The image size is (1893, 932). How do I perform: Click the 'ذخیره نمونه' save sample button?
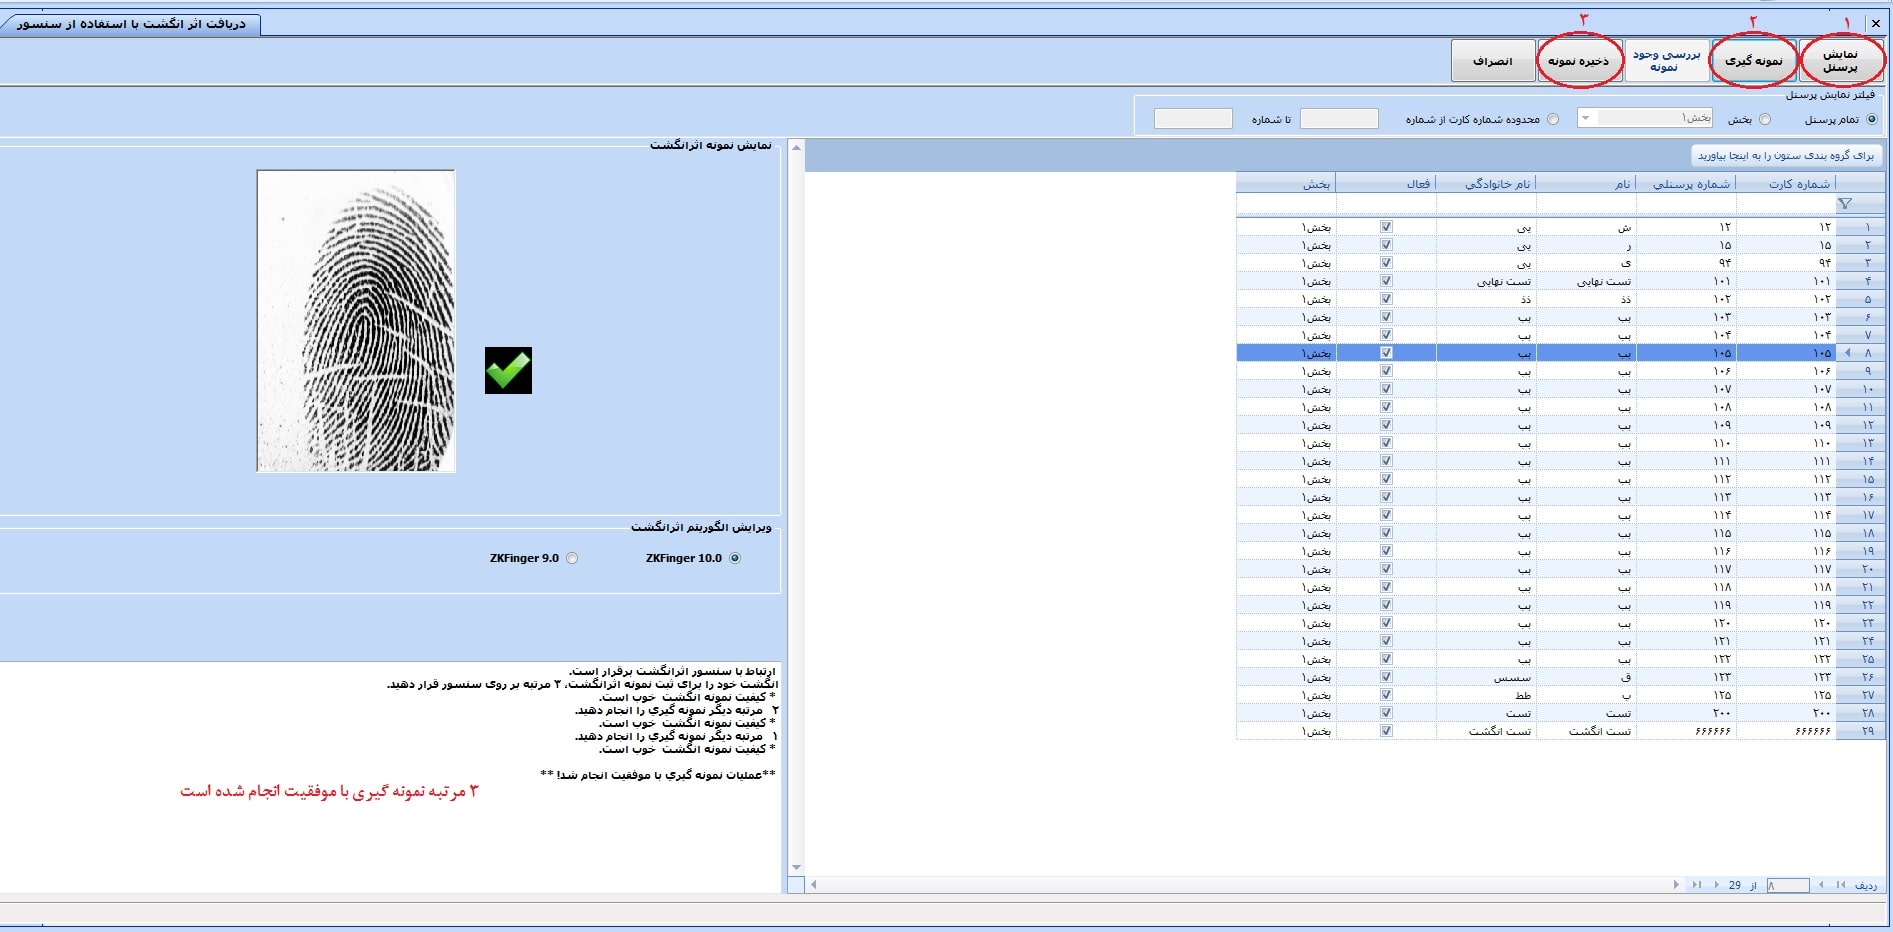1578,61
